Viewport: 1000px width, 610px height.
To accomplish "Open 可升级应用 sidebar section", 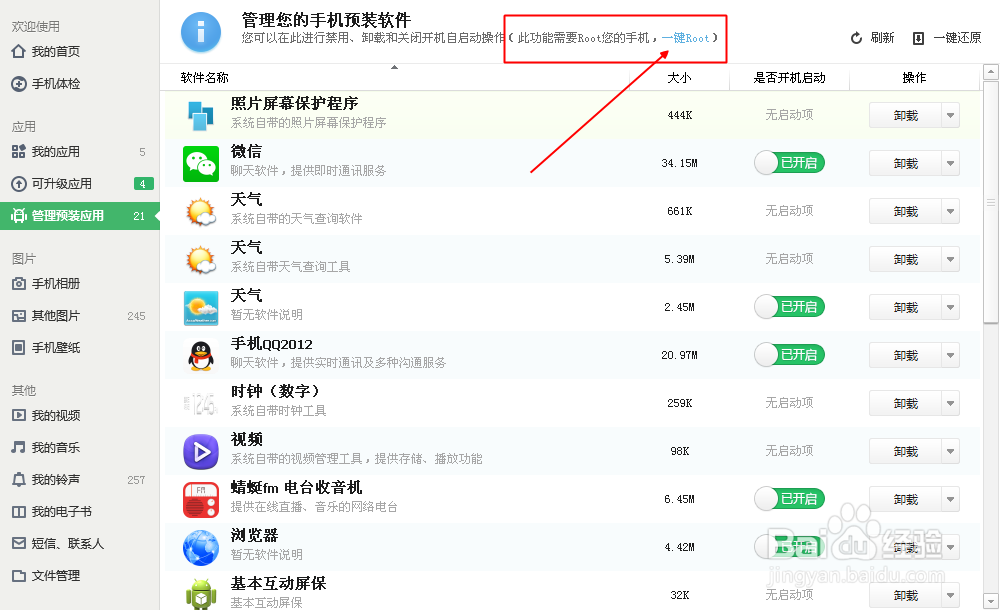I will (80, 184).
